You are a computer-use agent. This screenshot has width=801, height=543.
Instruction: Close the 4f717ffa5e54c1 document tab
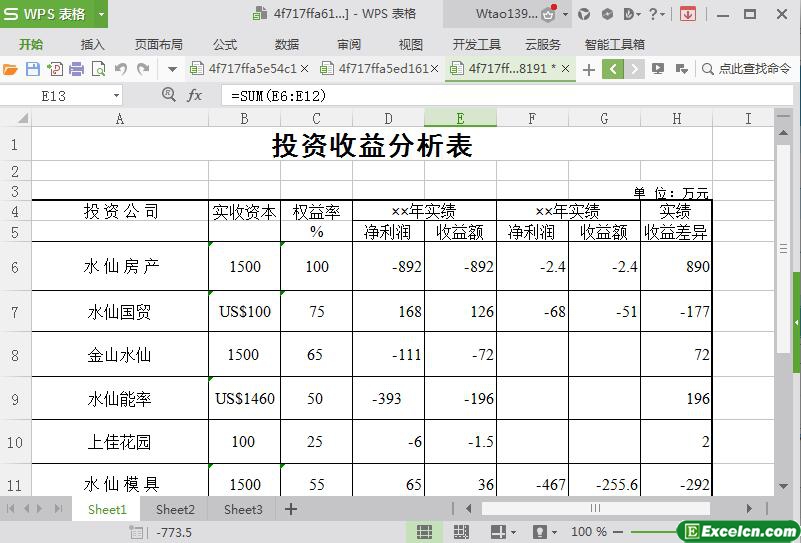click(x=304, y=68)
